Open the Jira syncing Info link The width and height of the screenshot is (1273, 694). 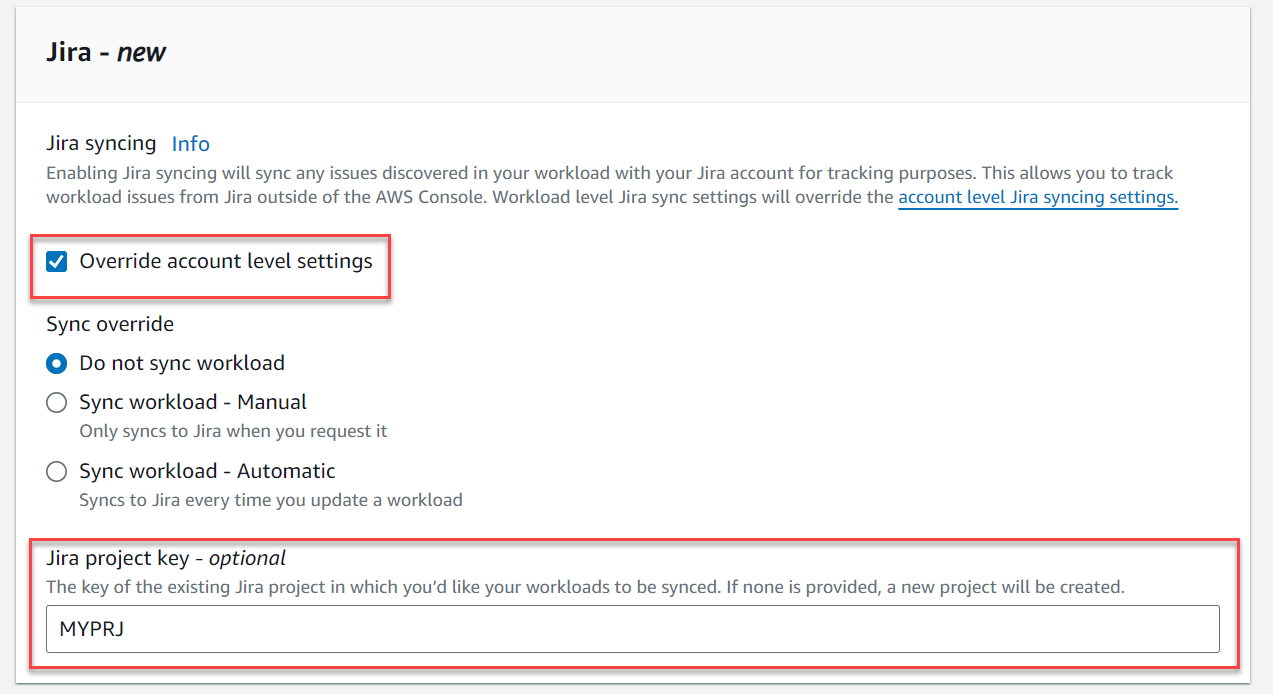(x=190, y=143)
